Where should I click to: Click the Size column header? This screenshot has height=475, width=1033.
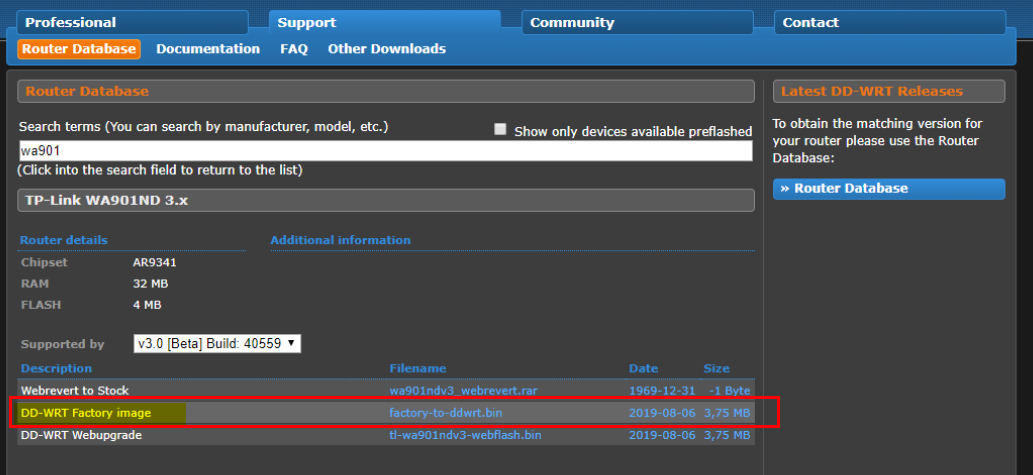click(716, 368)
